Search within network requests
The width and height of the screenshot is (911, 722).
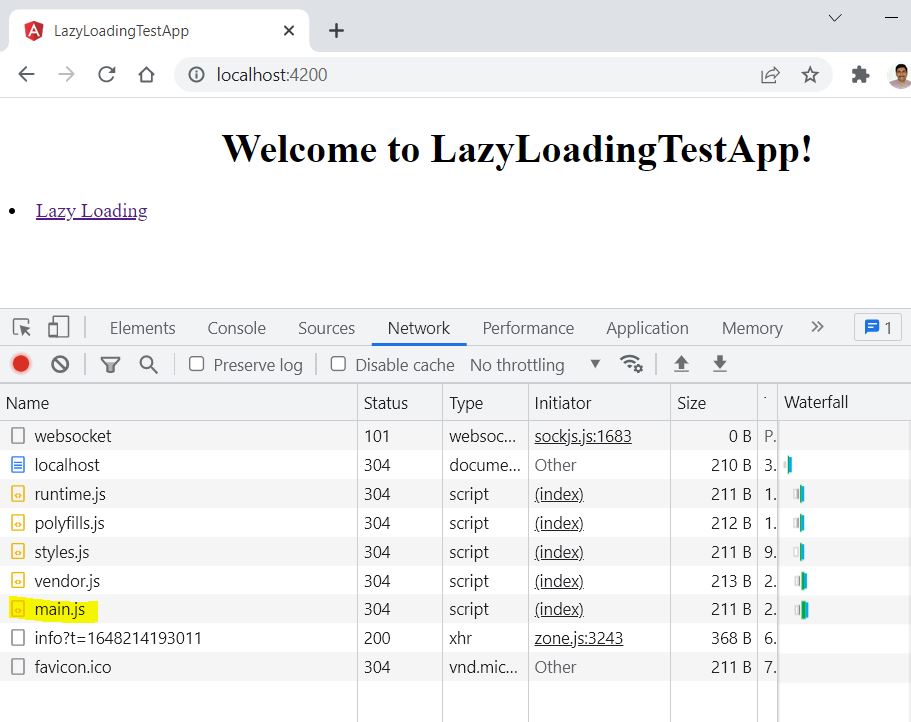pos(148,364)
